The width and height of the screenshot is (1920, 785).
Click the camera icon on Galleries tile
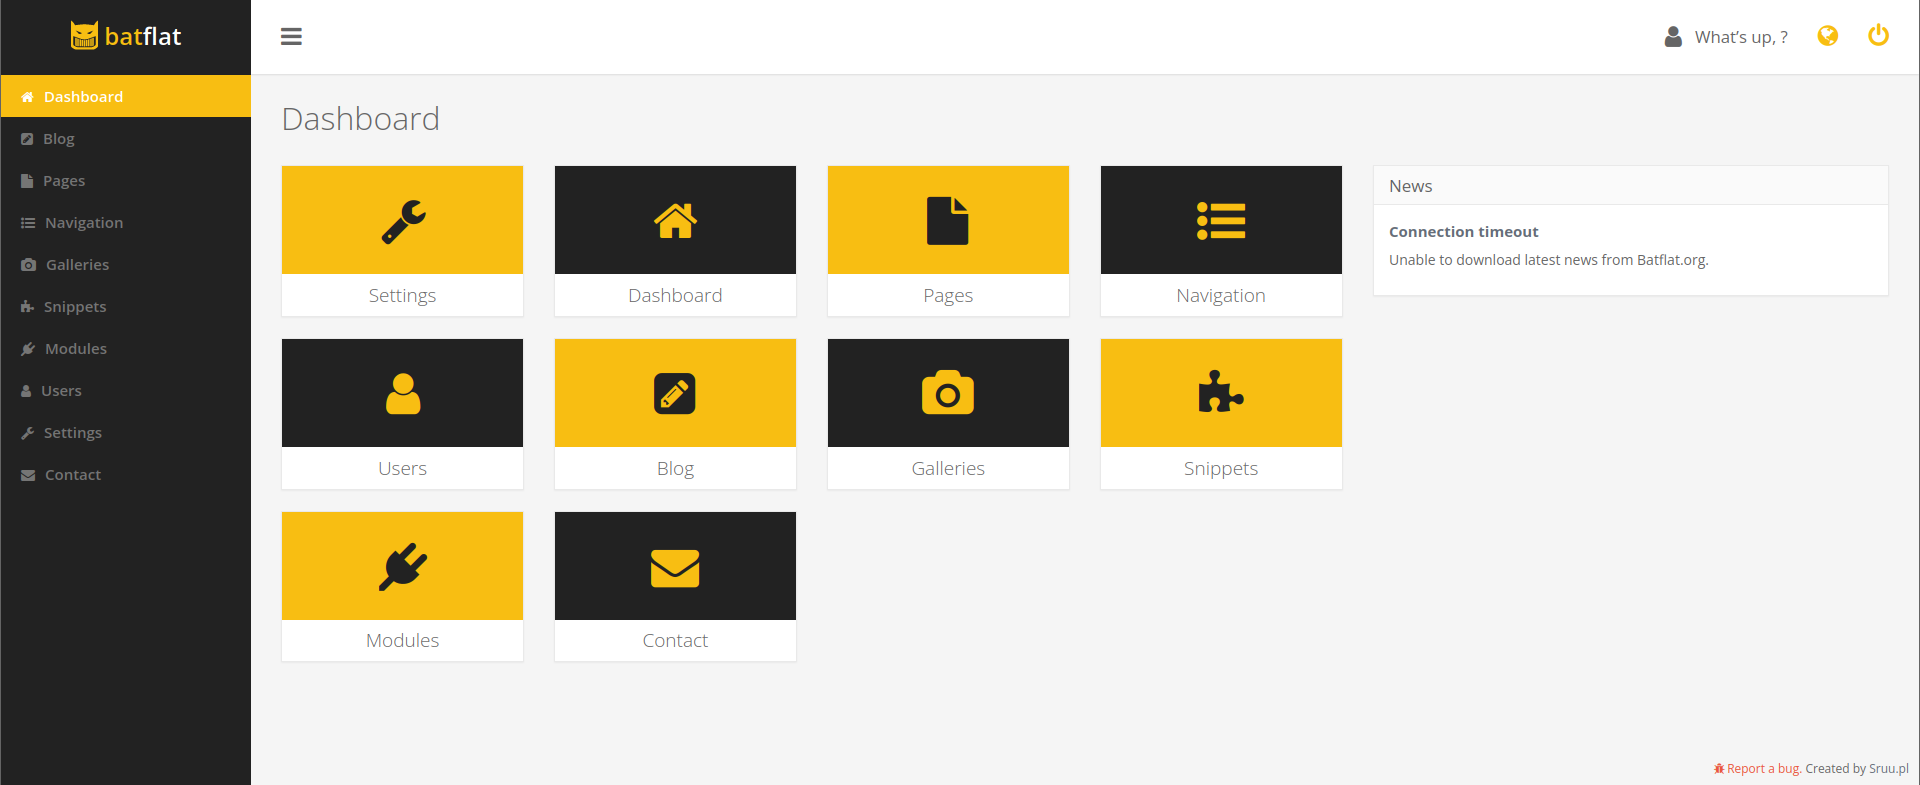[x=948, y=393]
